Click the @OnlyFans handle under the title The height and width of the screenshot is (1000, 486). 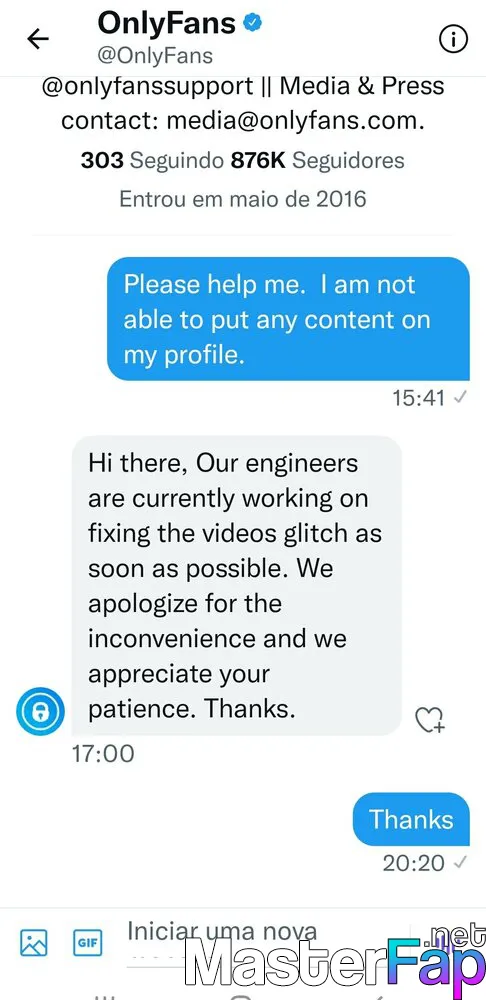point(155,55)
